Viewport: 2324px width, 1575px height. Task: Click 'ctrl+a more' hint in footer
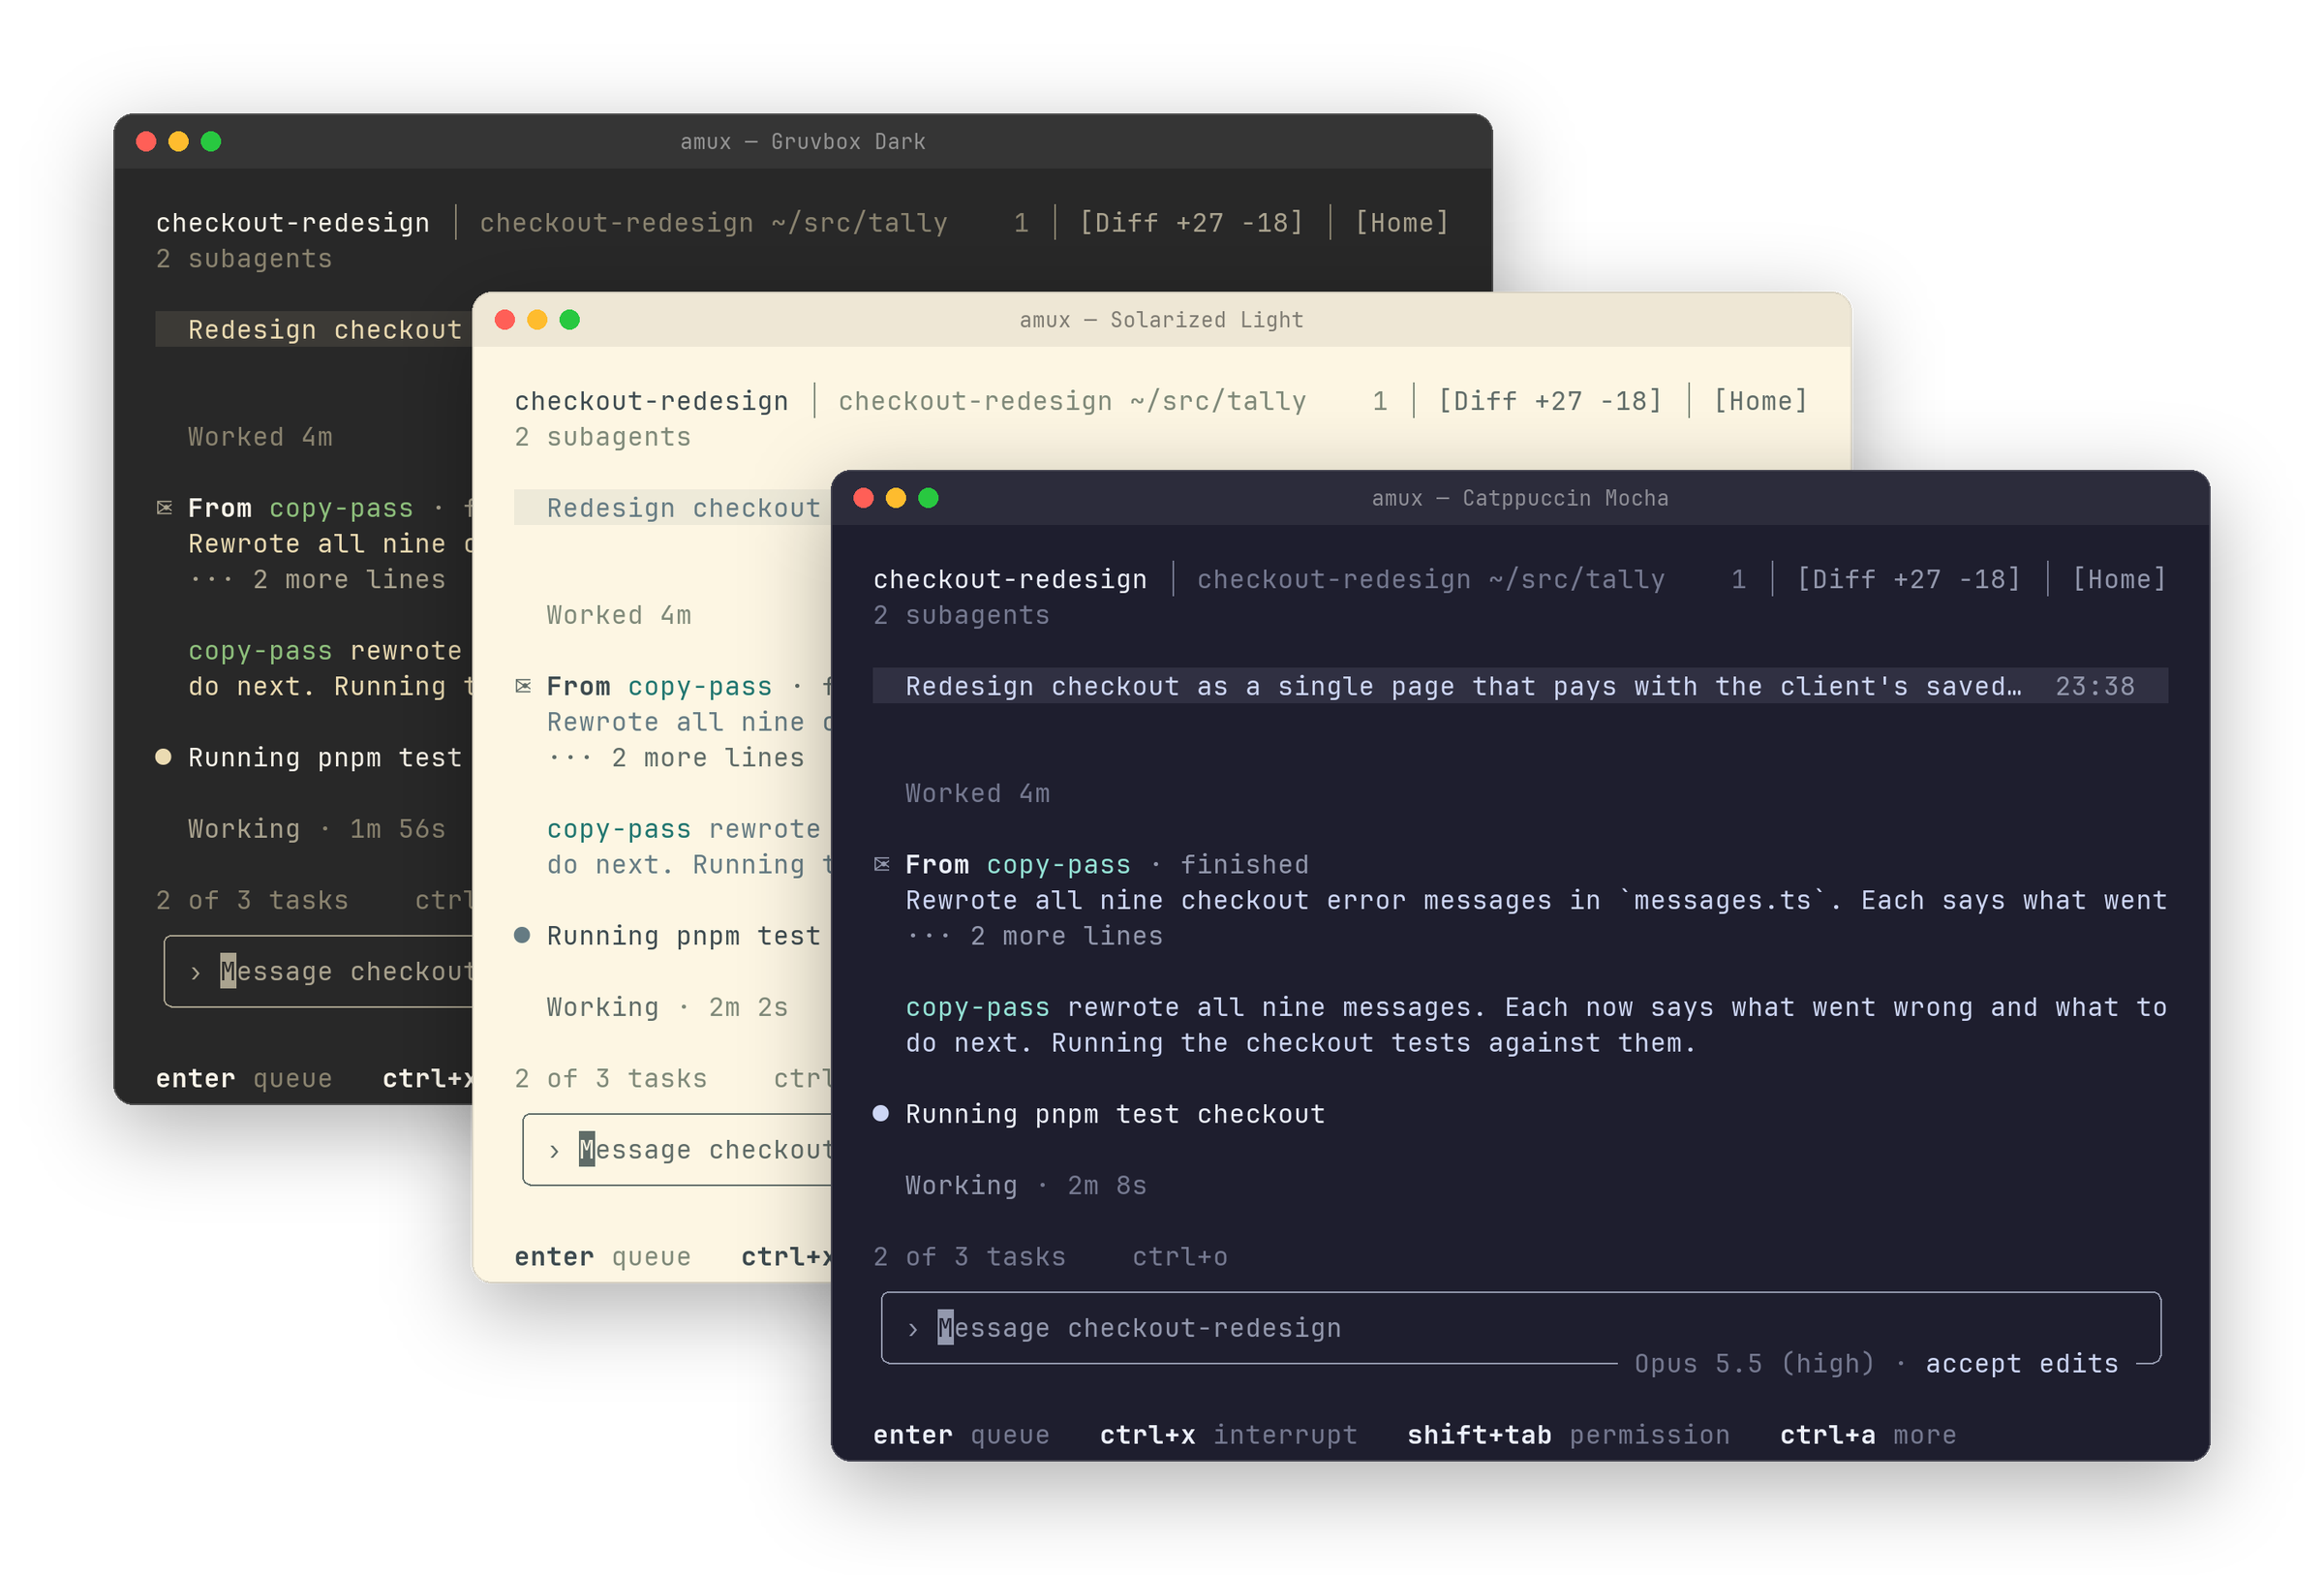pyautogui.click(x=1868, y=1435)
